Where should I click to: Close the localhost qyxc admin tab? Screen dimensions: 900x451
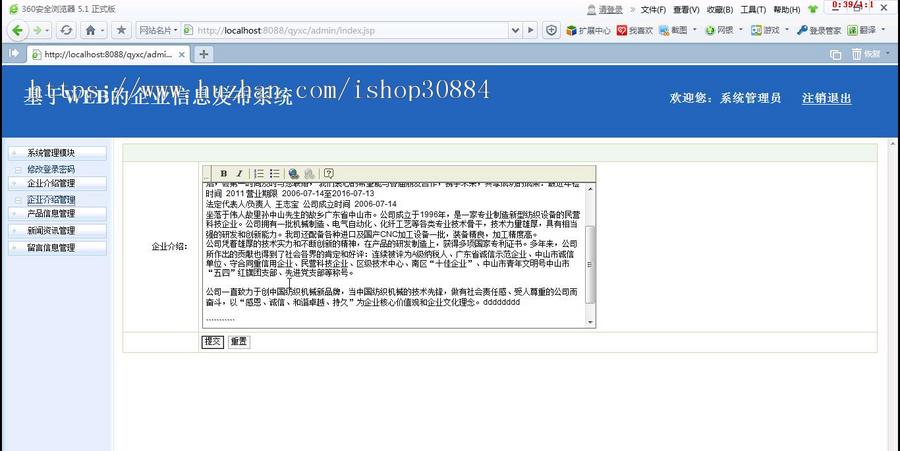click(x=181, y=55)
